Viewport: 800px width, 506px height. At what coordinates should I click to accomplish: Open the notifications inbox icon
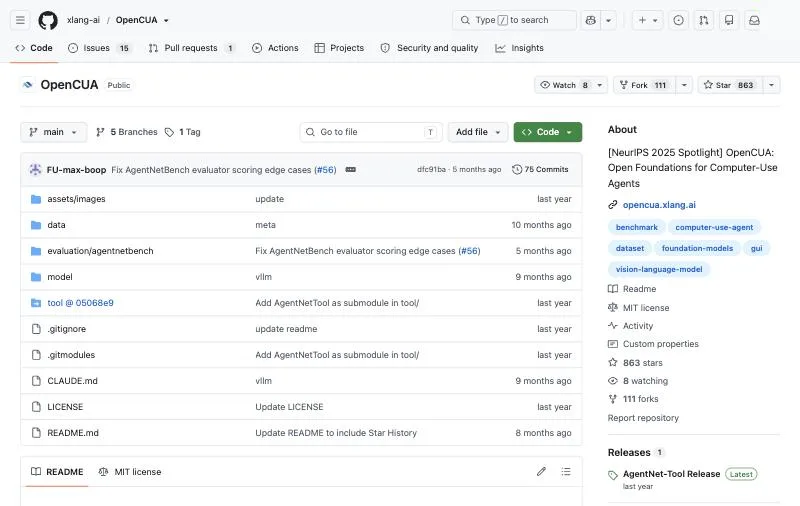pyautogui.click(x=754, y=20)
